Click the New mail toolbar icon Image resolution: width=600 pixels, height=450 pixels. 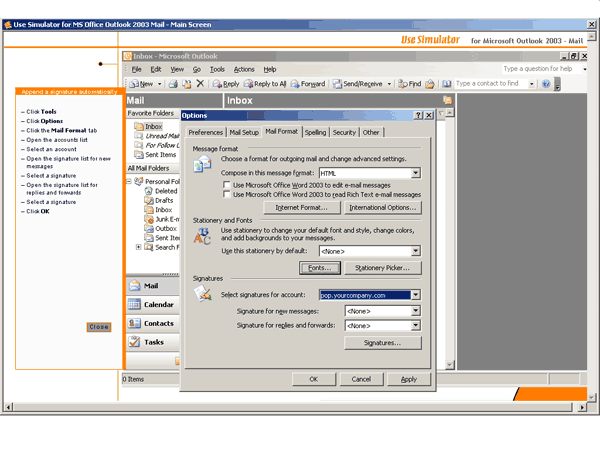tap(142, 84)
